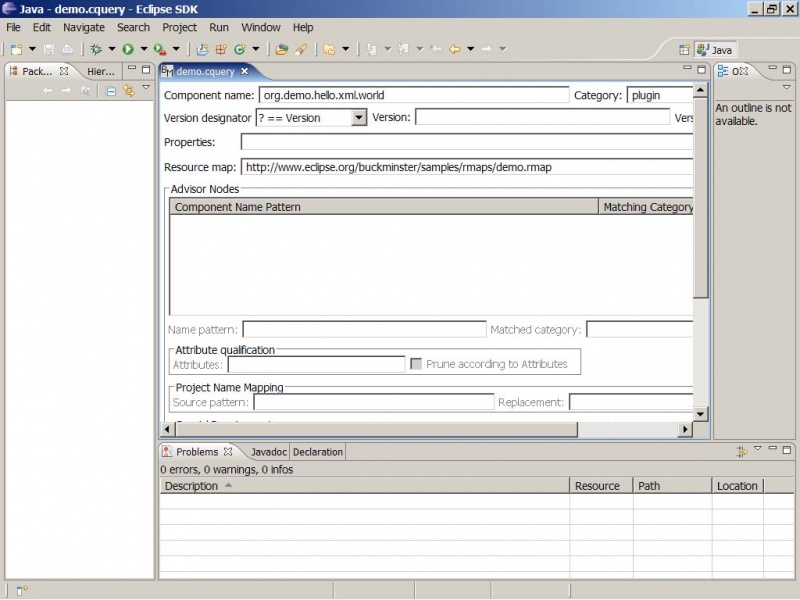
Task: Open the Run menu
Action: pos(219,28)
